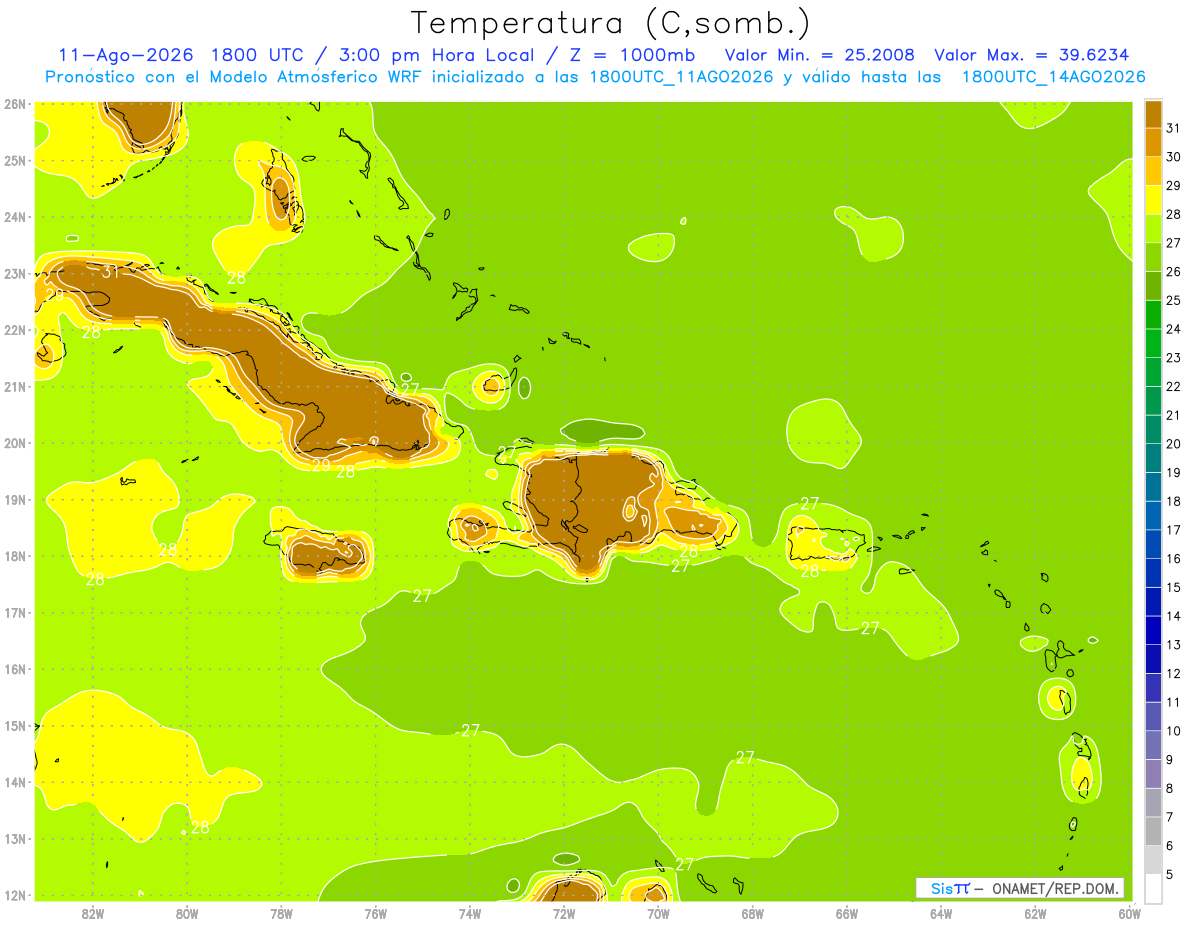Click 'Valor Min. = 25.2008' text

(820, 55)
